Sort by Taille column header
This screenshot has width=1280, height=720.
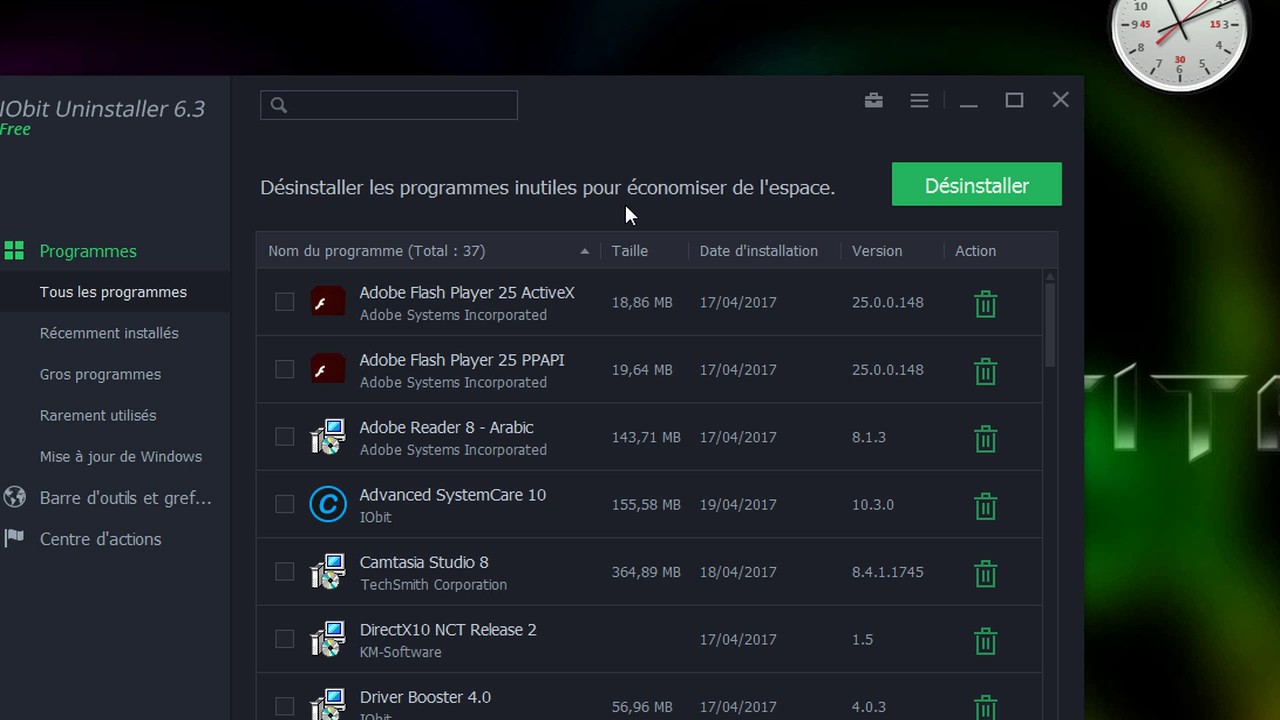(630, 251)
